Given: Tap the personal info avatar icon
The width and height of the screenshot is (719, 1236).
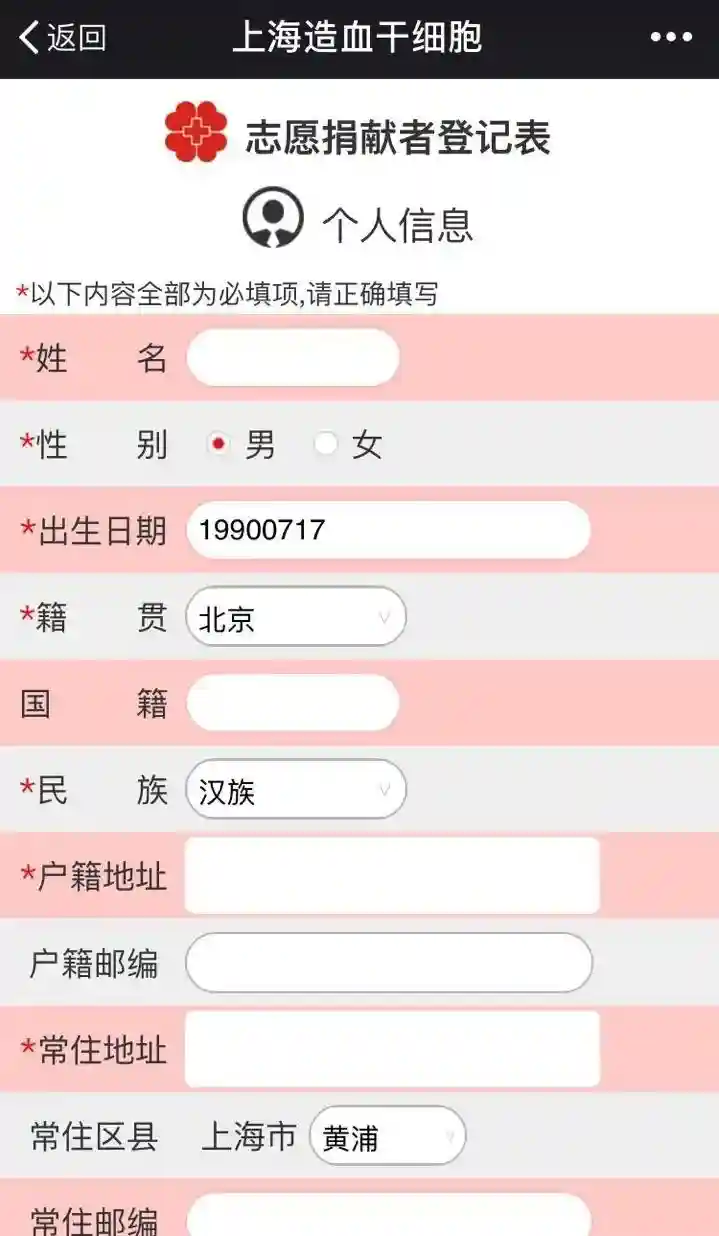Looking at the screenshot, I should 272,218.
